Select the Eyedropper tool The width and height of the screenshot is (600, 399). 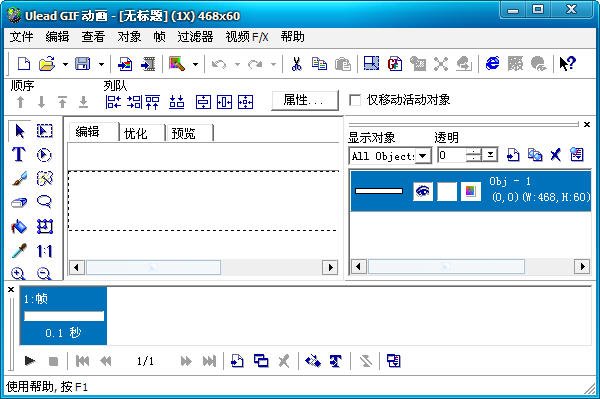tap(19, 251)
